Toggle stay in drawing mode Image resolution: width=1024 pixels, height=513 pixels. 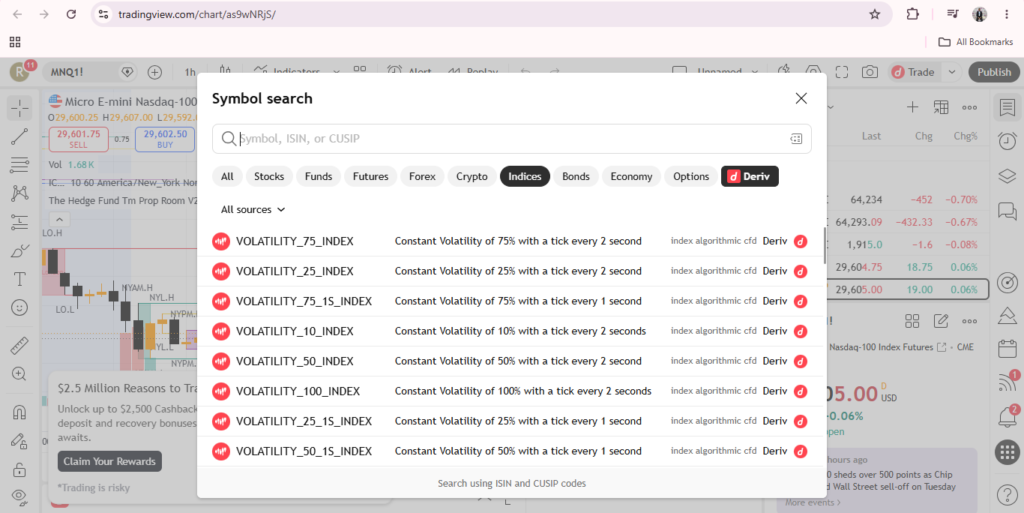[x=20, y=441]
